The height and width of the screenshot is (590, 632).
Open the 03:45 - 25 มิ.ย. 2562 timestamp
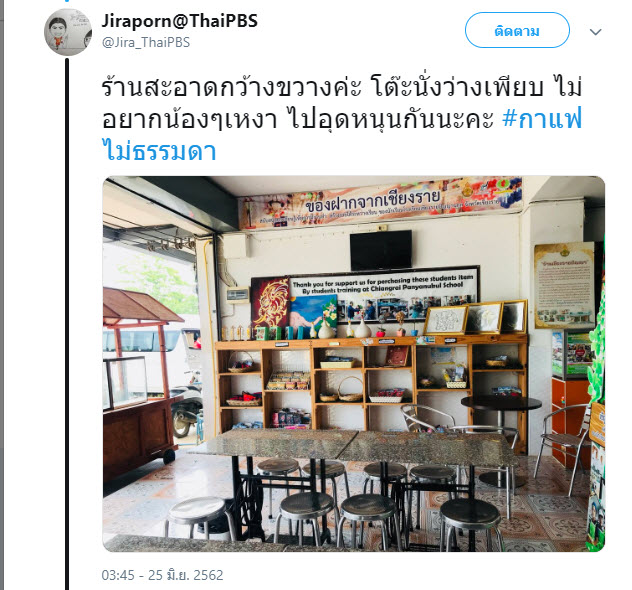(162, 575)
